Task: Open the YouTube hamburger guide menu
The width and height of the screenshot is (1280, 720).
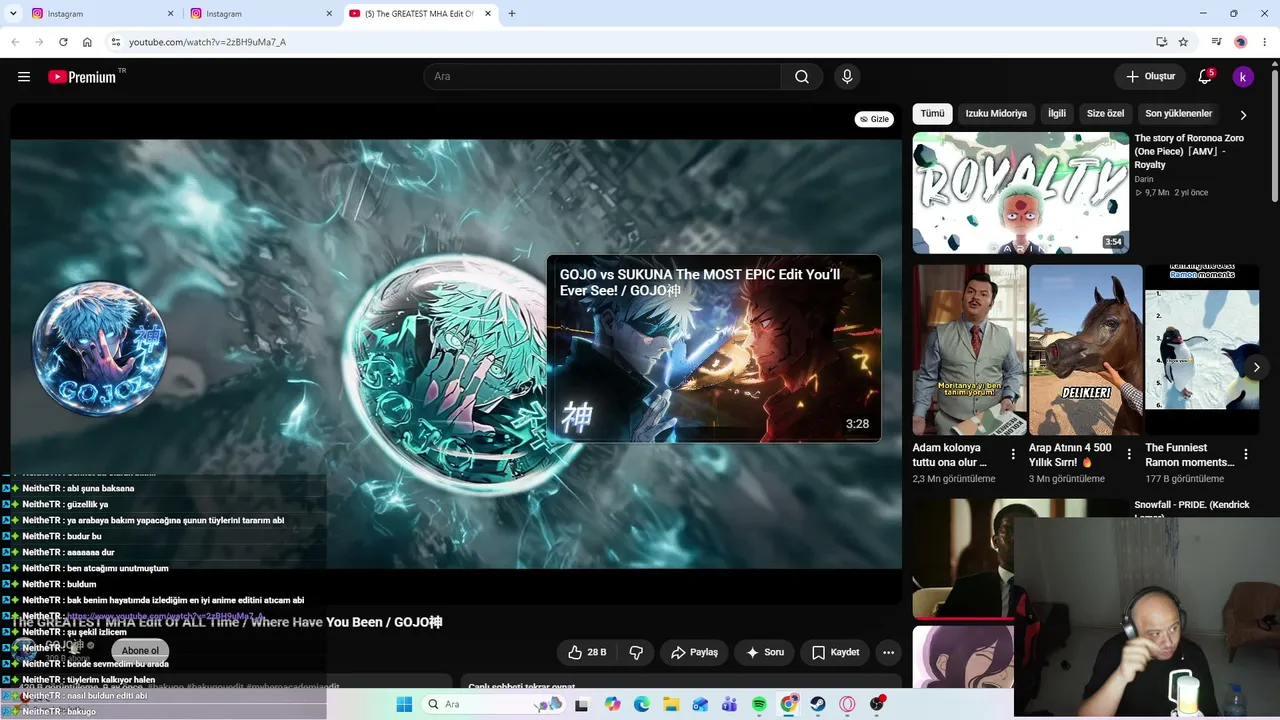Action: tap(24, 77)
